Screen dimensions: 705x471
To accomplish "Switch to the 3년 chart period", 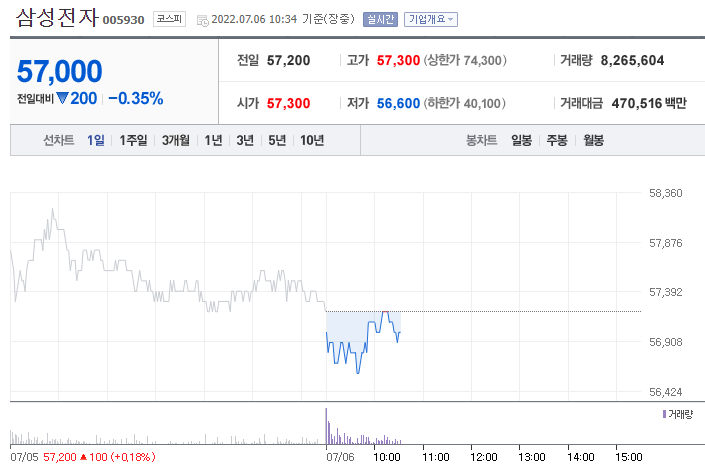I will click(x=245, y=141).
